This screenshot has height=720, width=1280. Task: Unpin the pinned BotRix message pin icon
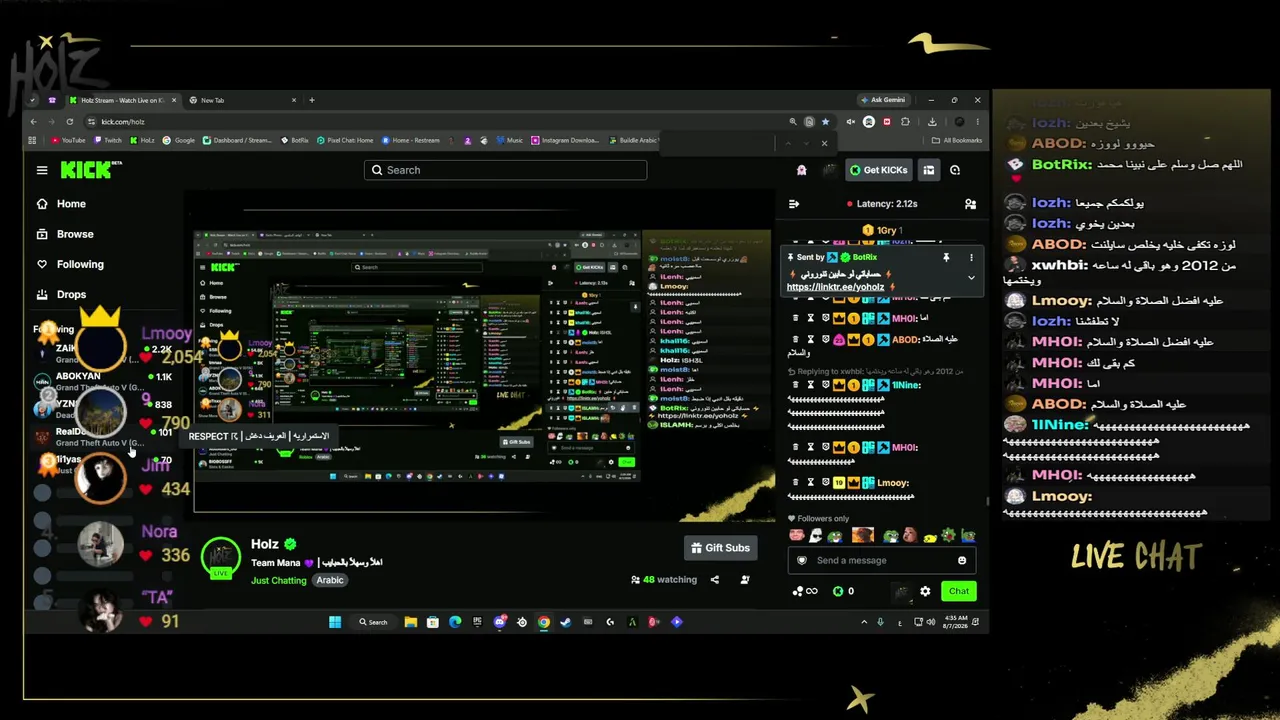point(946,258)
